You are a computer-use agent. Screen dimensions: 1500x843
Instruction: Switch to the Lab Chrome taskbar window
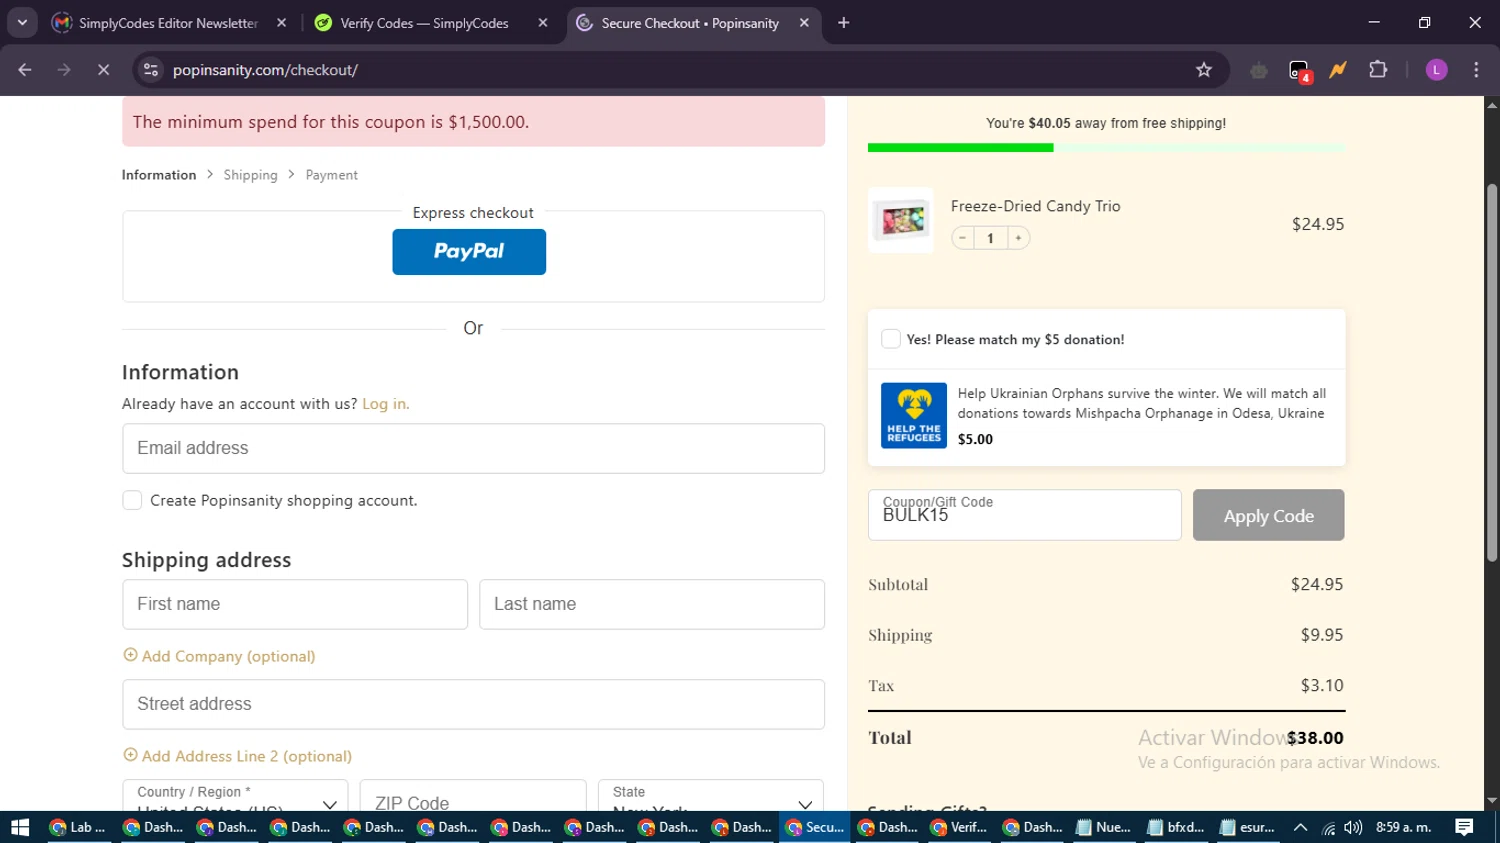pyautogui.click(x=78, y=827)
